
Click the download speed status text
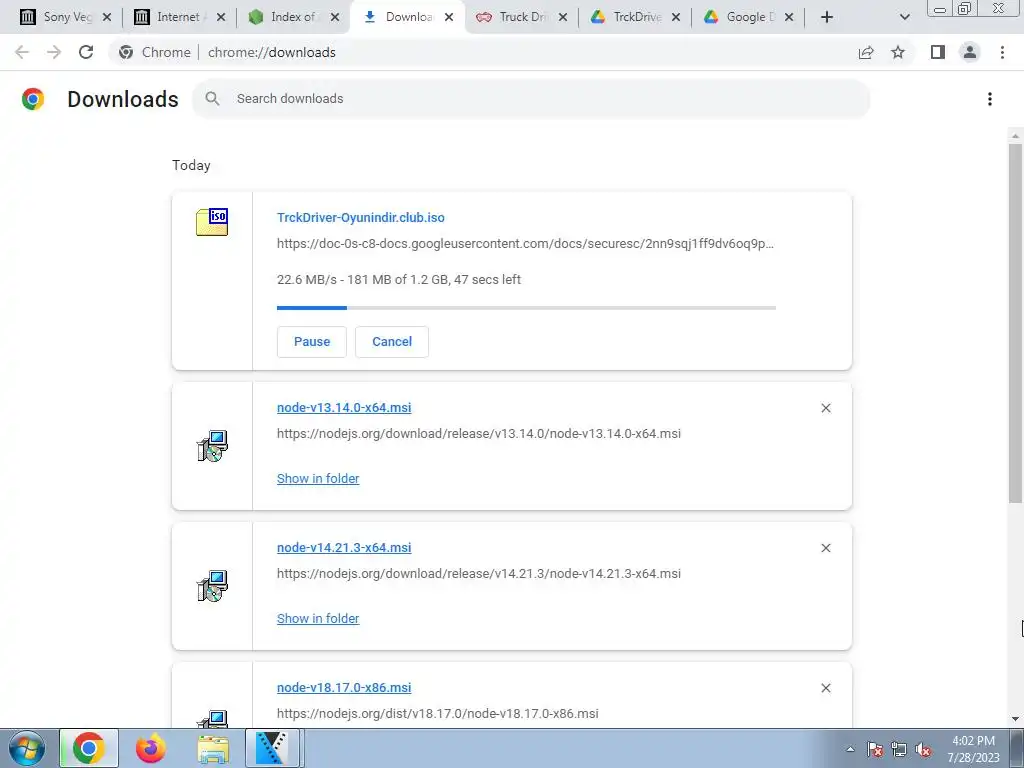tap(399, 280)
